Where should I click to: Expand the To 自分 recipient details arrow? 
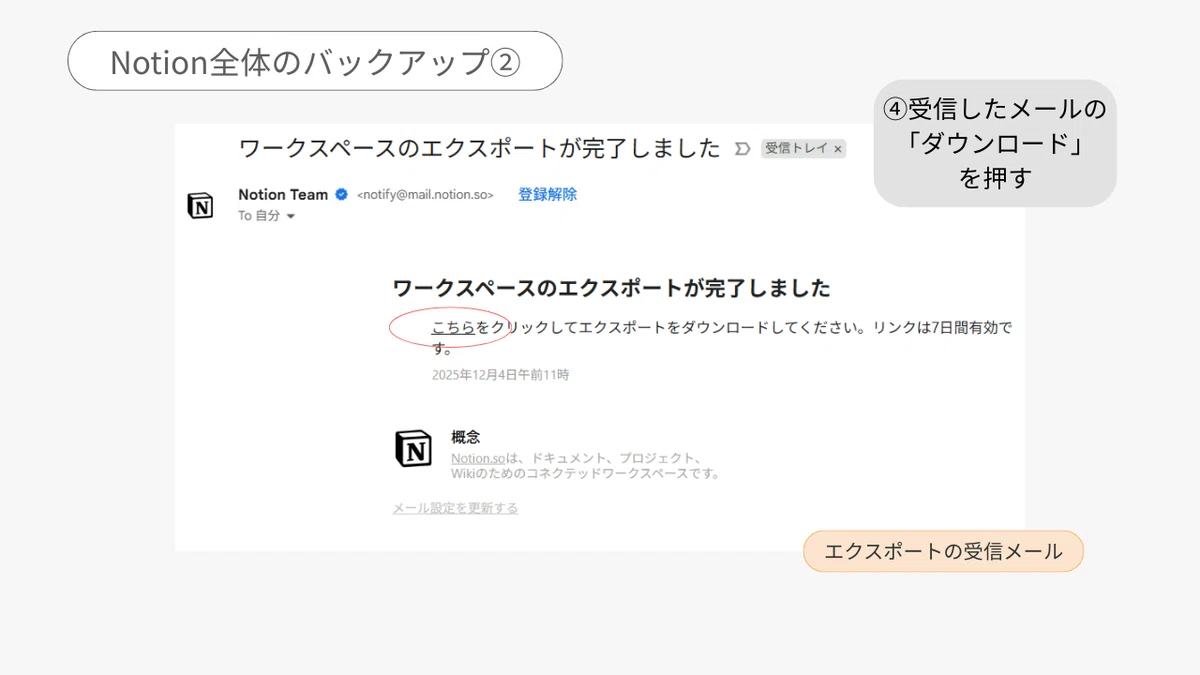291,216
